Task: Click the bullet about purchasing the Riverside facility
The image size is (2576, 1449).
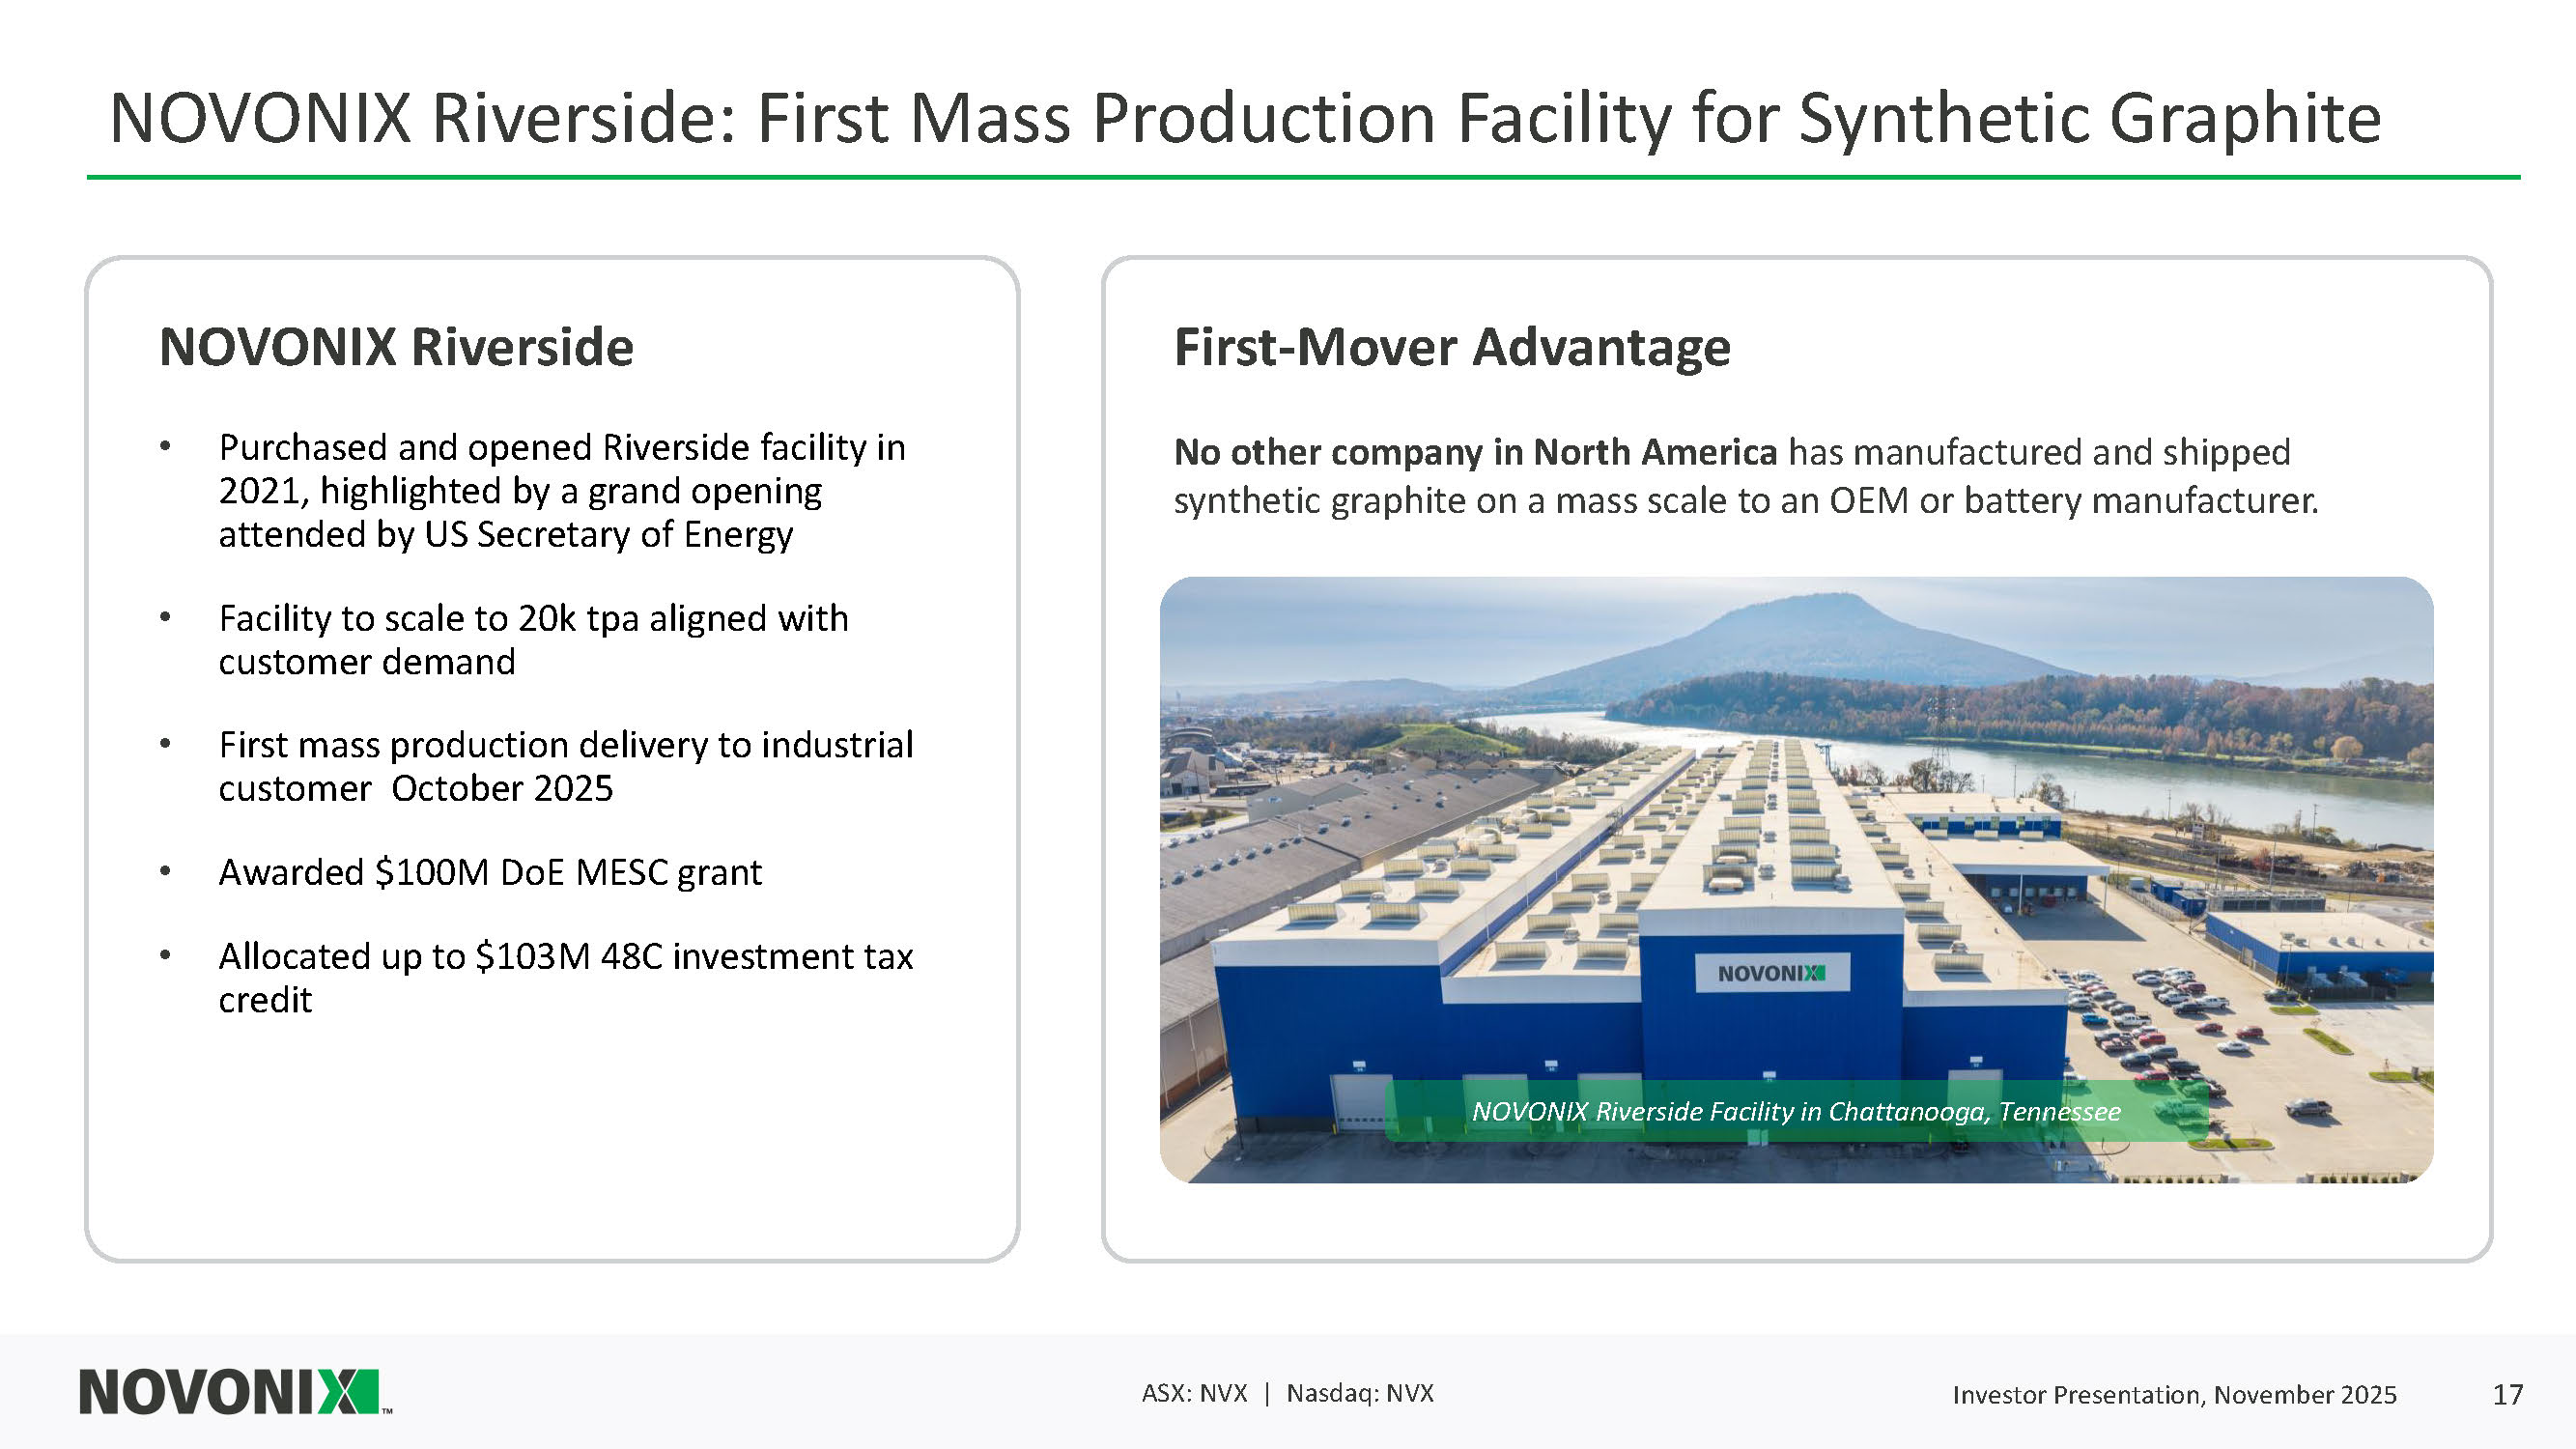Action: (x=561, y=490)
